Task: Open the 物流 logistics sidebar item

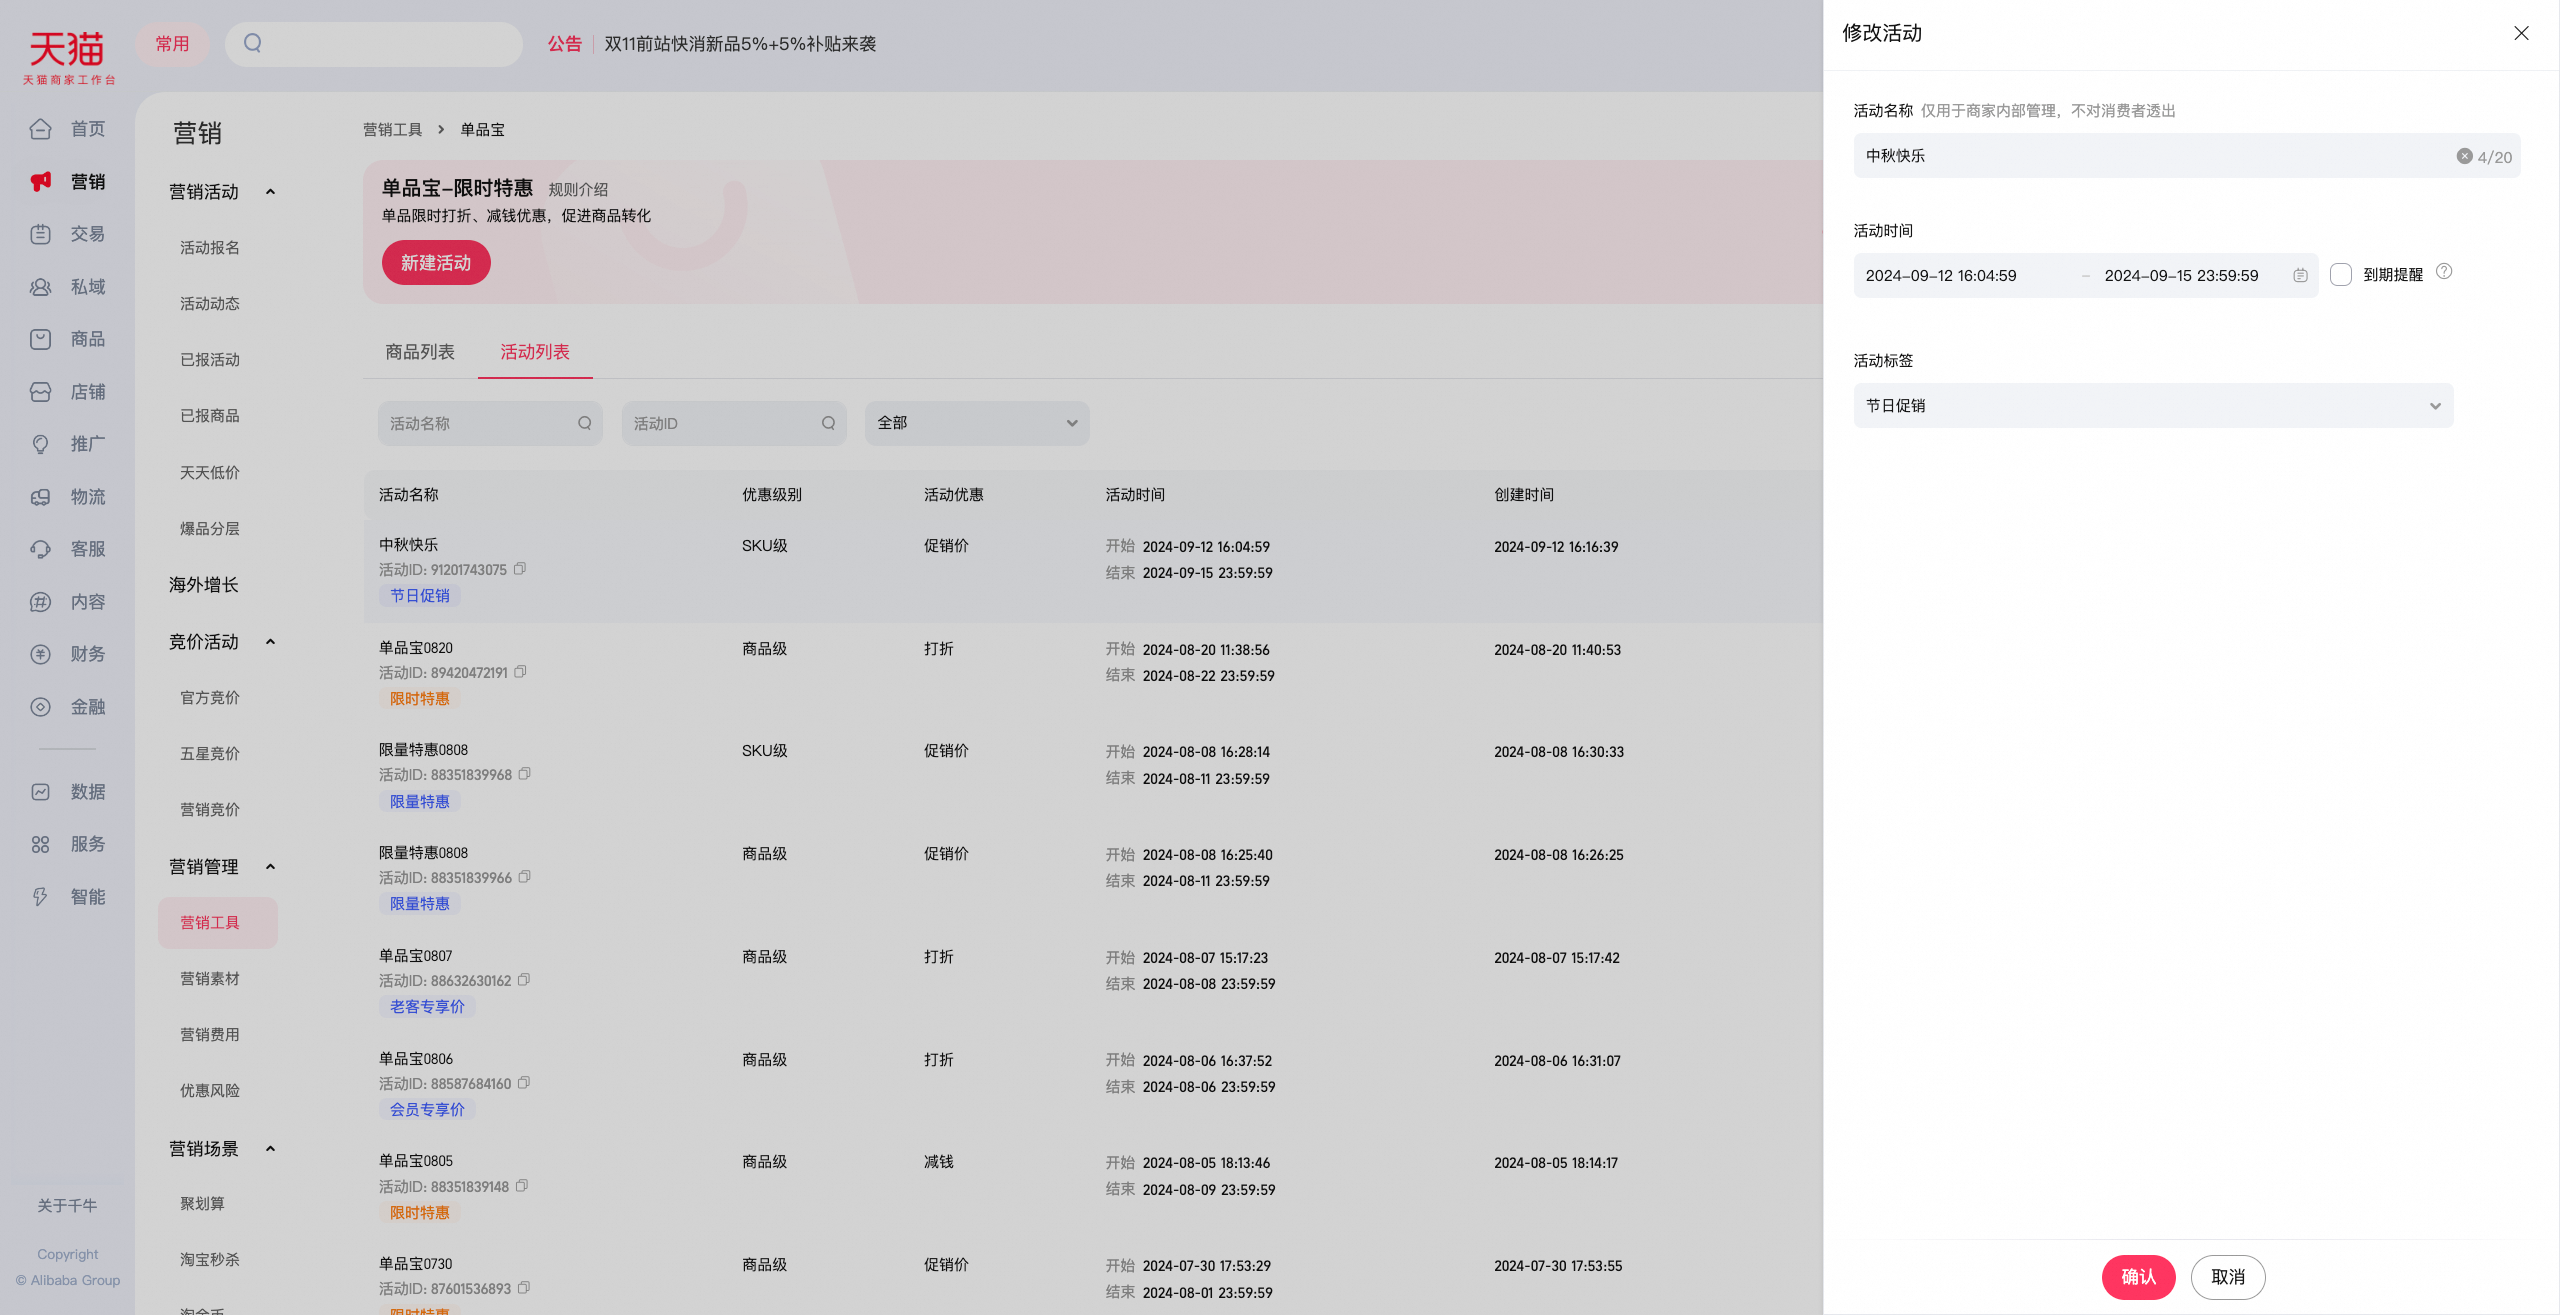Action: pyautogui.click(x=68, y=497)
